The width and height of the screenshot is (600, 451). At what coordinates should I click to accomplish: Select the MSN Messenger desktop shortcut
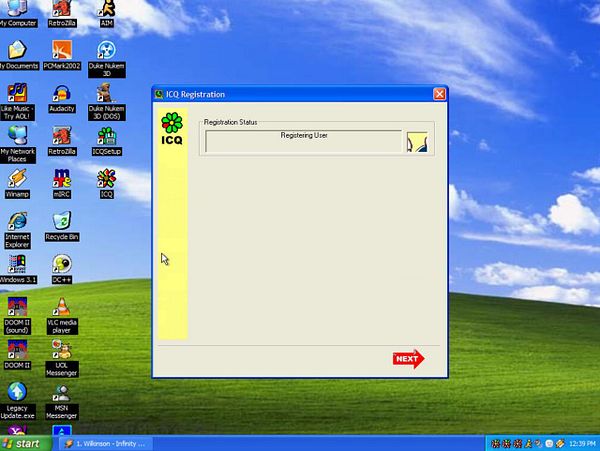(62, 401)
